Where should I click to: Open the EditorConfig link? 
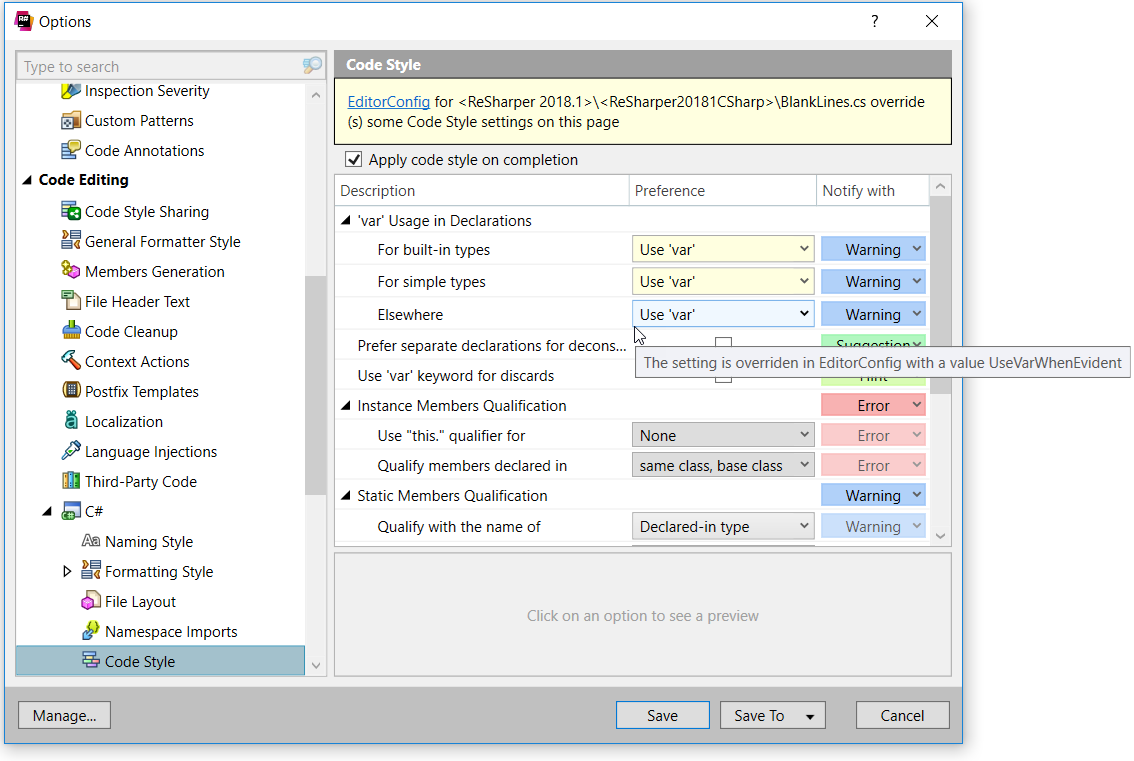click(x=388, y=102)
